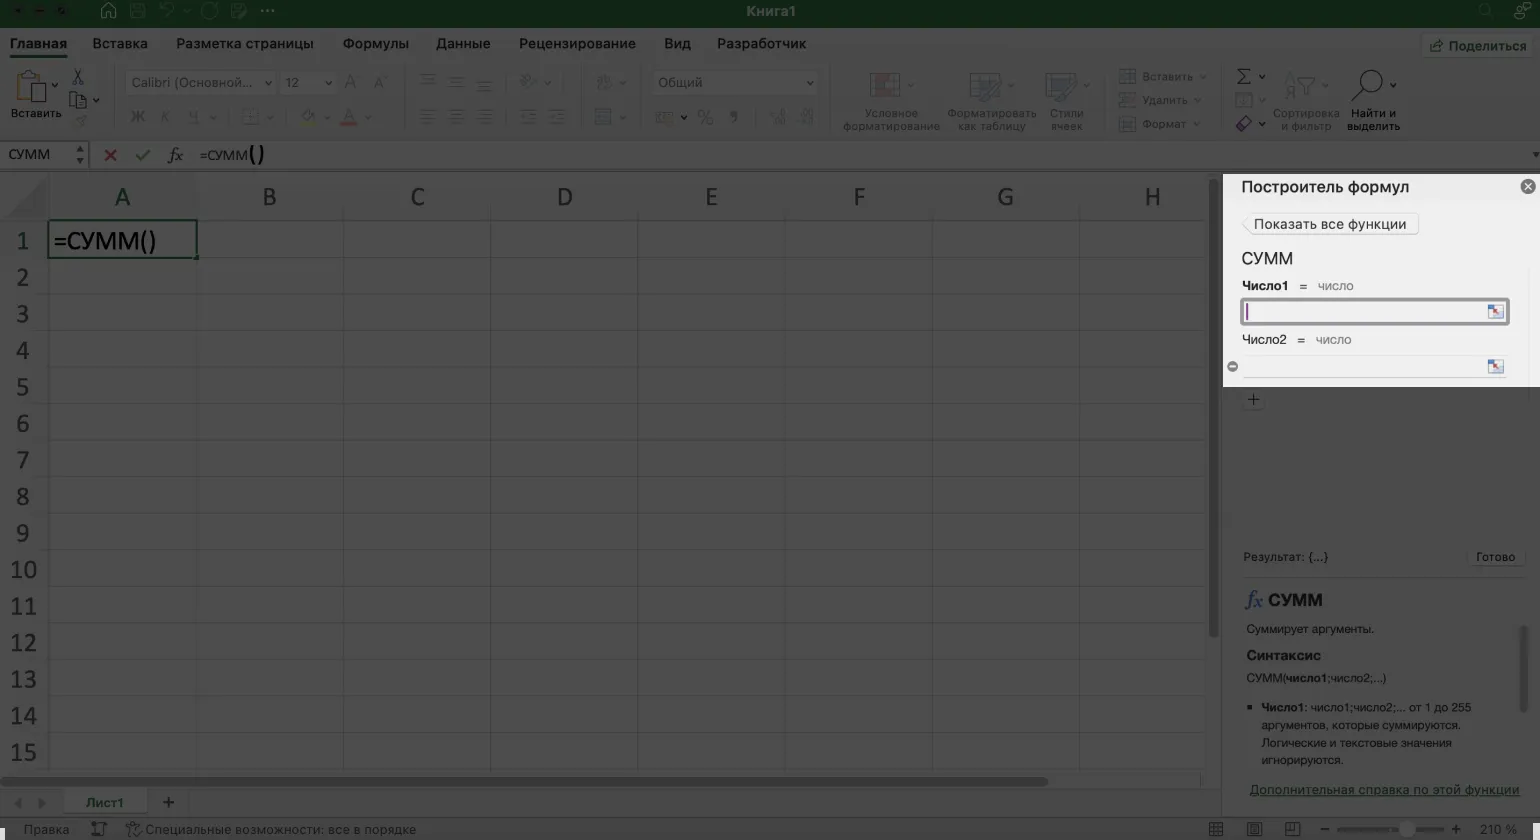Open the Calibri font name dropdown
The image size is (1540, 840).
pyautogui.click(x=267, y=83)
